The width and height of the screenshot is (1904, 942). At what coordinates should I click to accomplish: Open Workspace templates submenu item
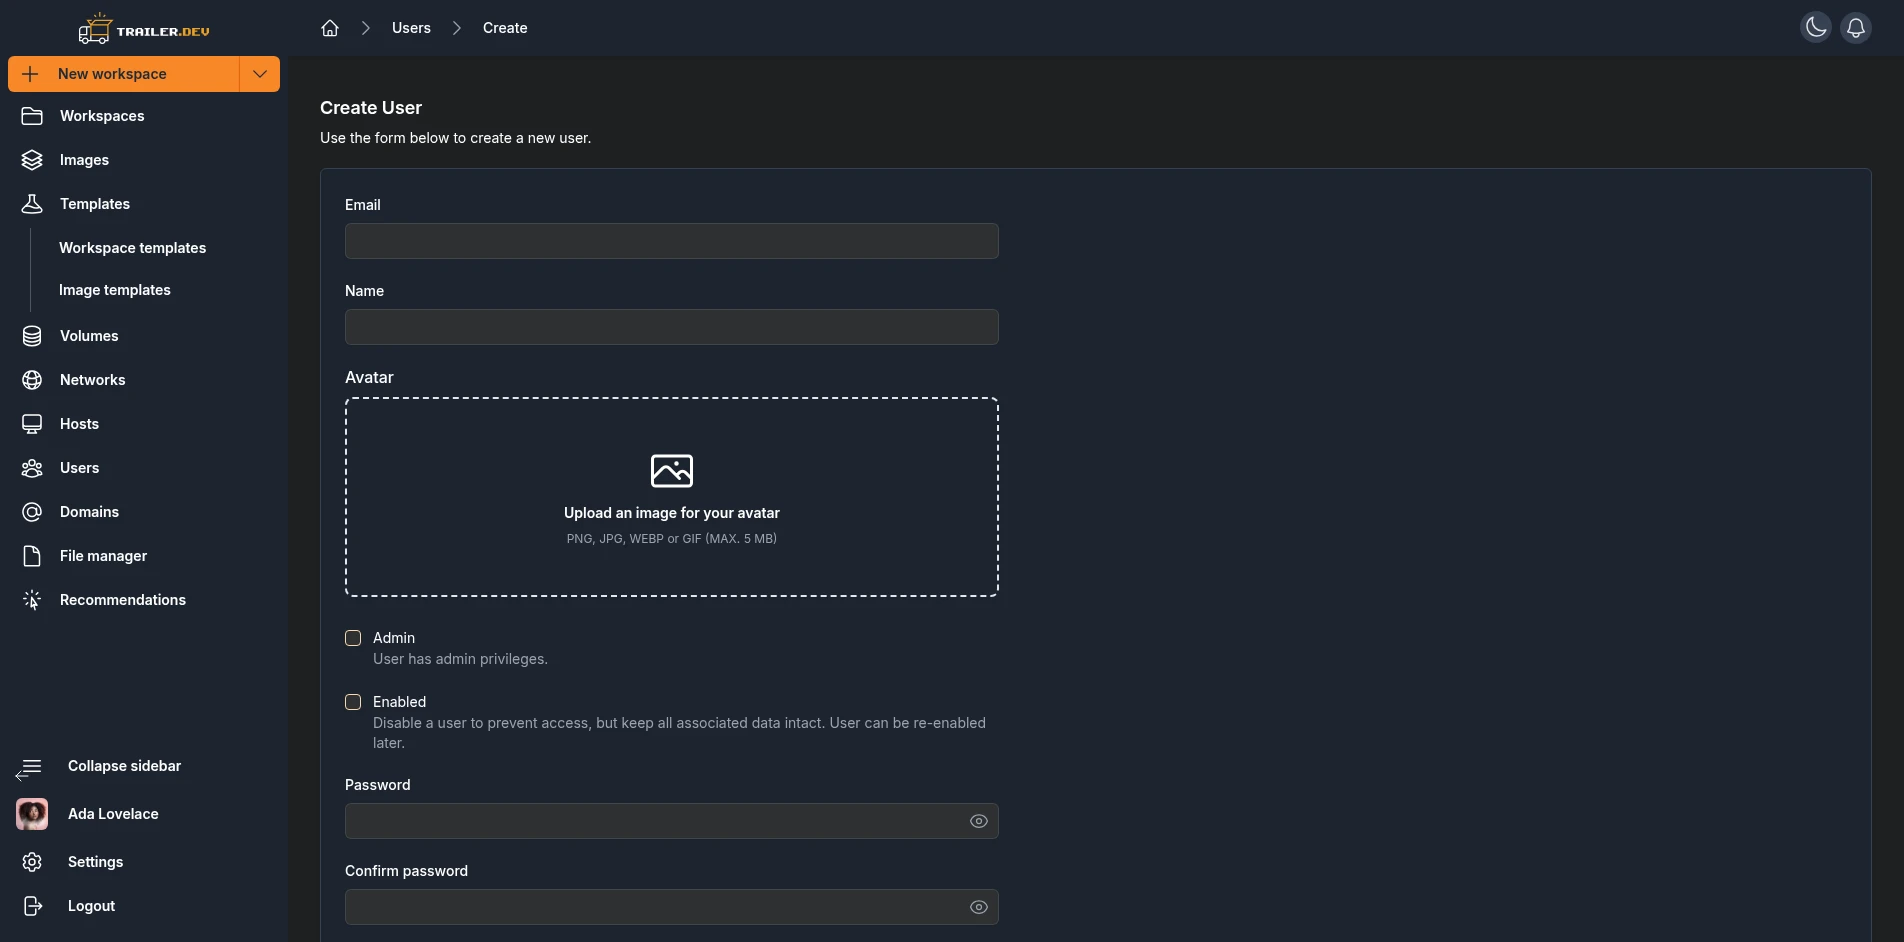(x=132, y=248)
